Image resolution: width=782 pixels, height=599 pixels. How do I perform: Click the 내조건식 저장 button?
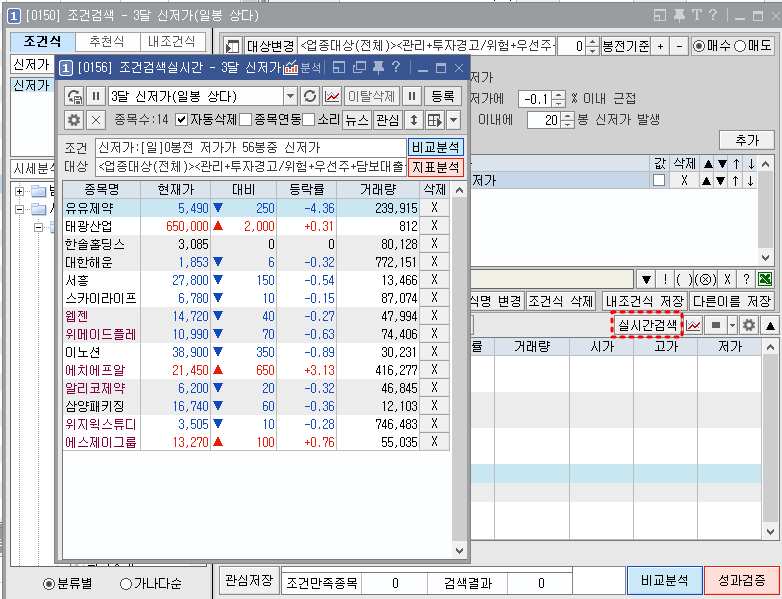[644, 301]
